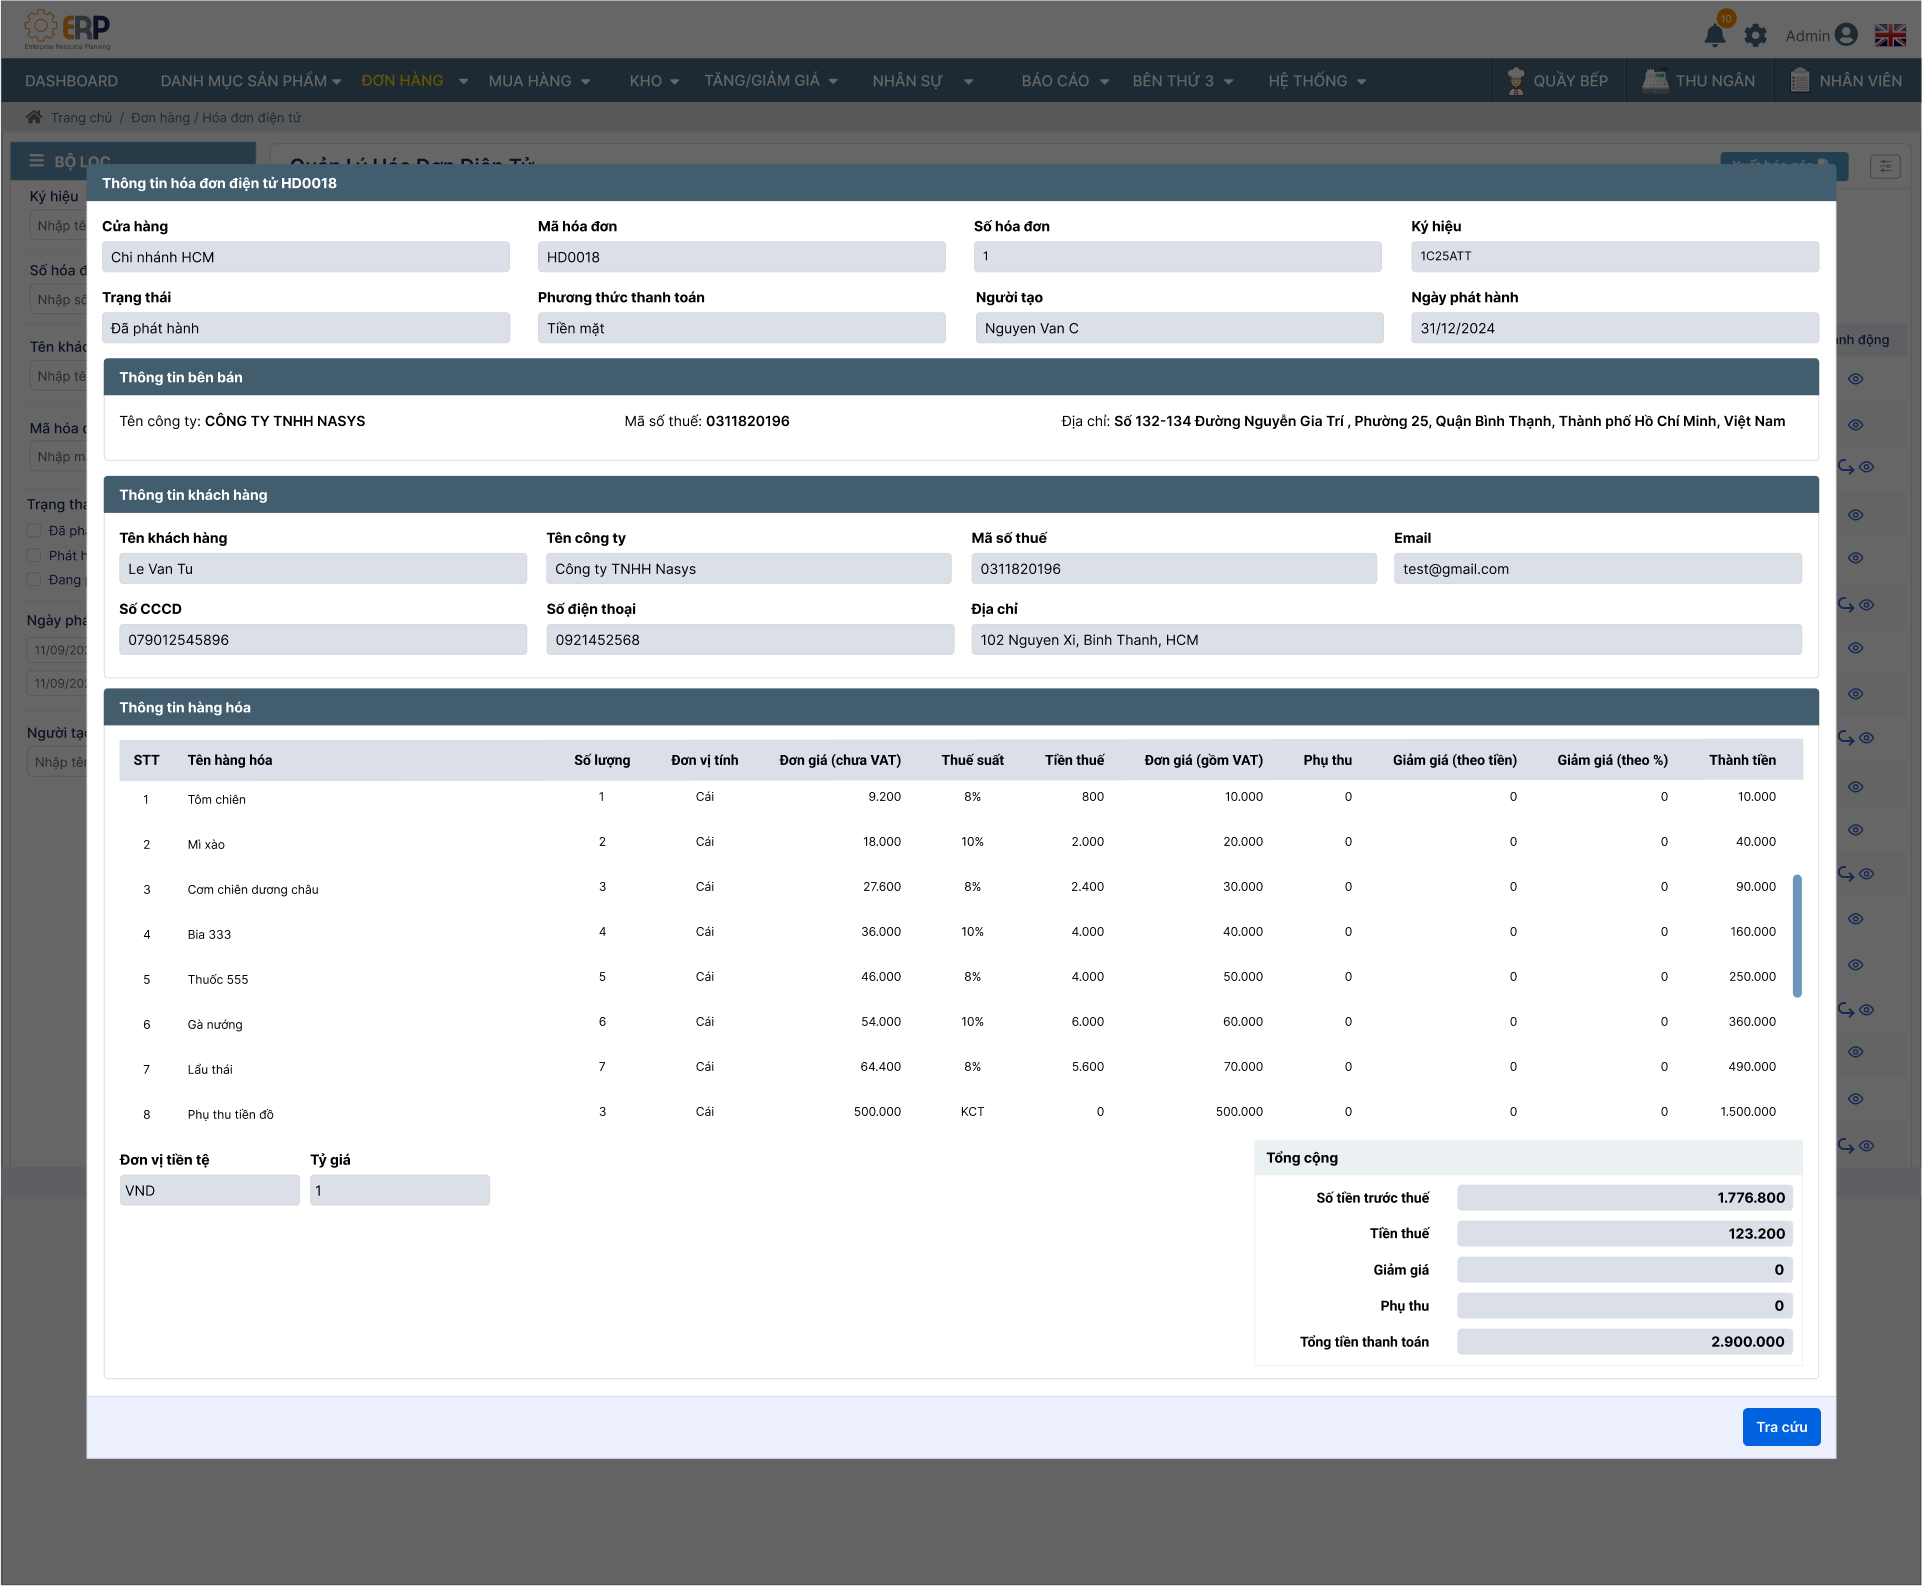Click the home icon in breadcrumb
Image resolution: width=1922 pixels, height=1586 pixels.
(x=34, y=117)
